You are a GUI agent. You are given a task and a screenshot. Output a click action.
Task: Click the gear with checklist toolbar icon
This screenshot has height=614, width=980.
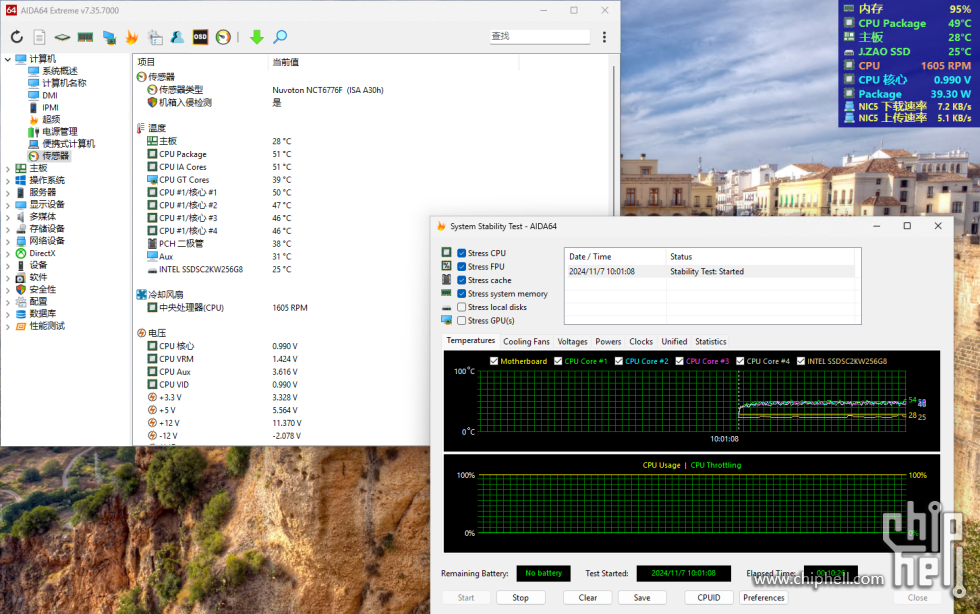click(155, 37)
